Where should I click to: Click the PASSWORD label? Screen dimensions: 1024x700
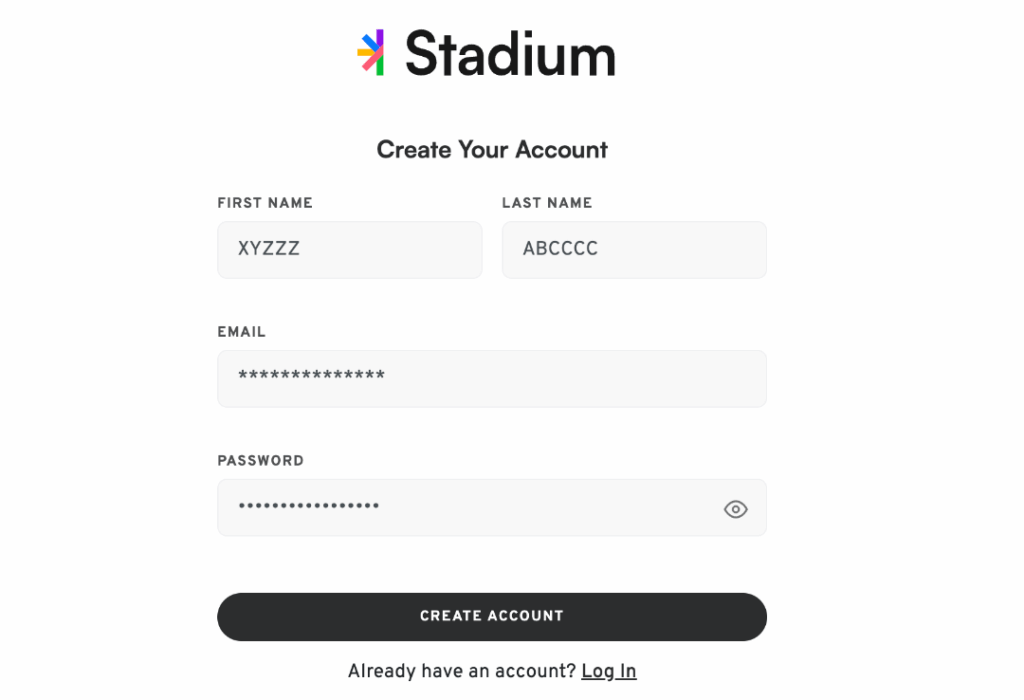tap(261, 460)
